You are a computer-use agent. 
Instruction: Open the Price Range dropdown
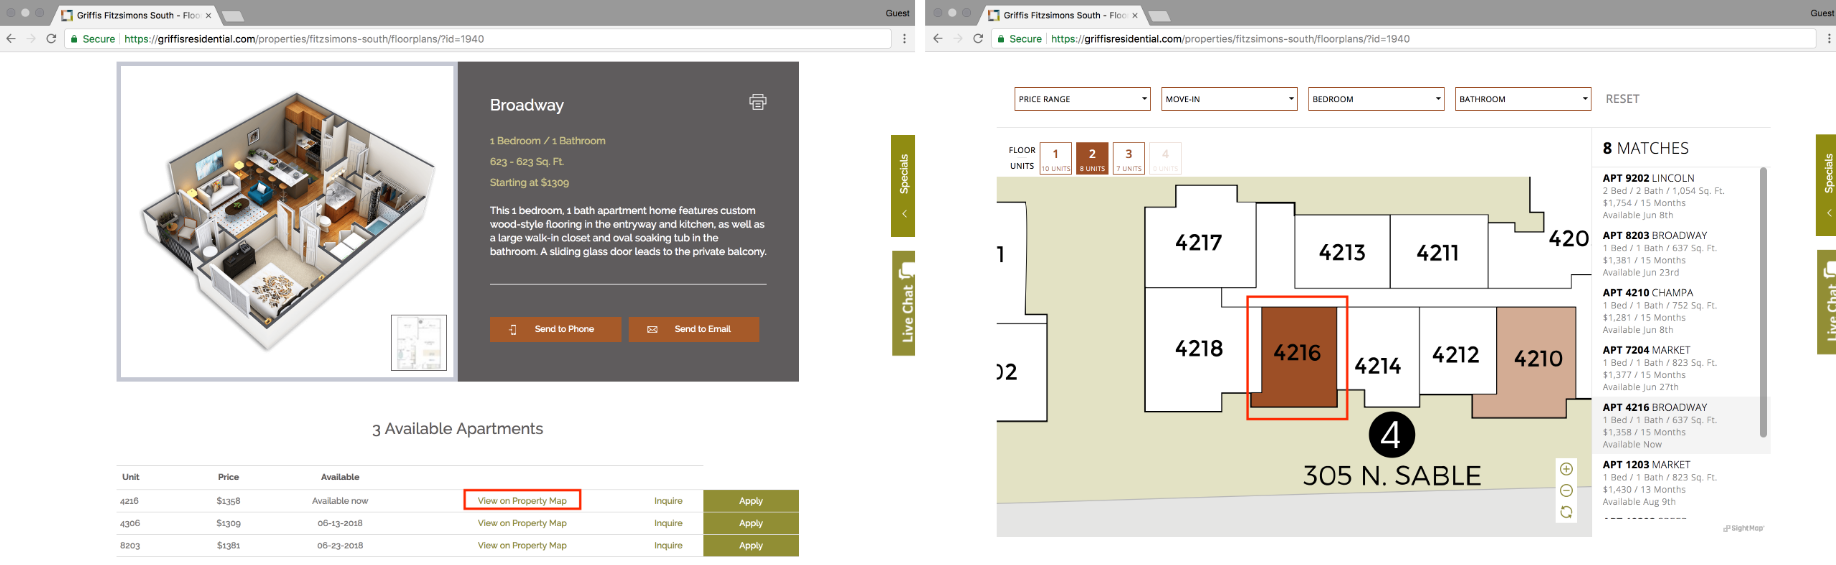pos(1082,99)
